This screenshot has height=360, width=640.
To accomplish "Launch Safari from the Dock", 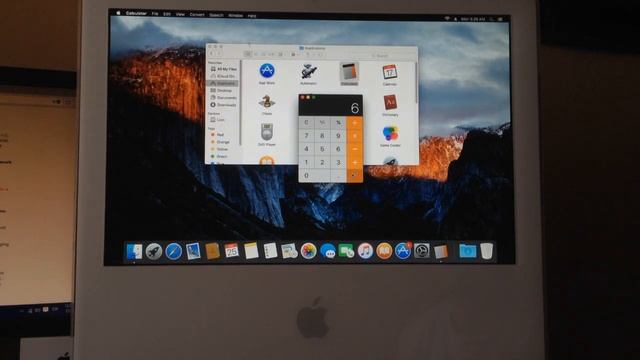I will [x=173, y=251].
